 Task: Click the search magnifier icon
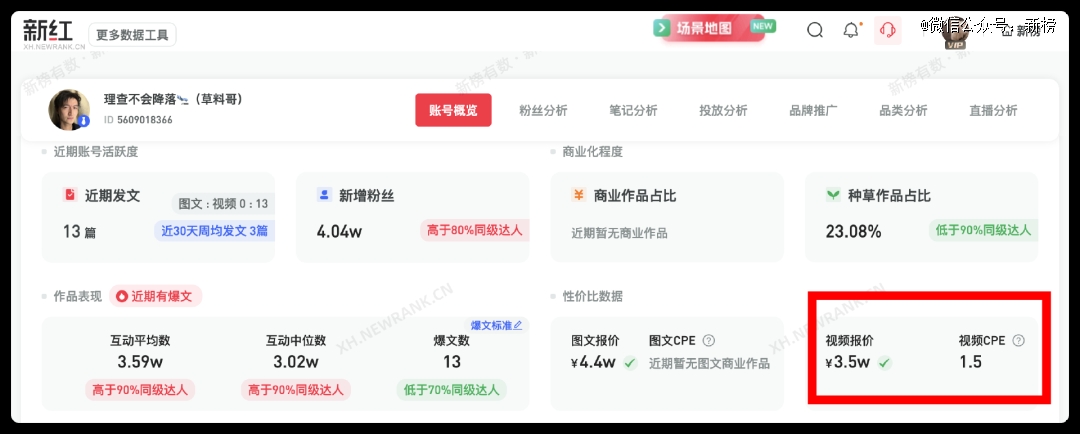pyautogui.click(x=815, y=30)
